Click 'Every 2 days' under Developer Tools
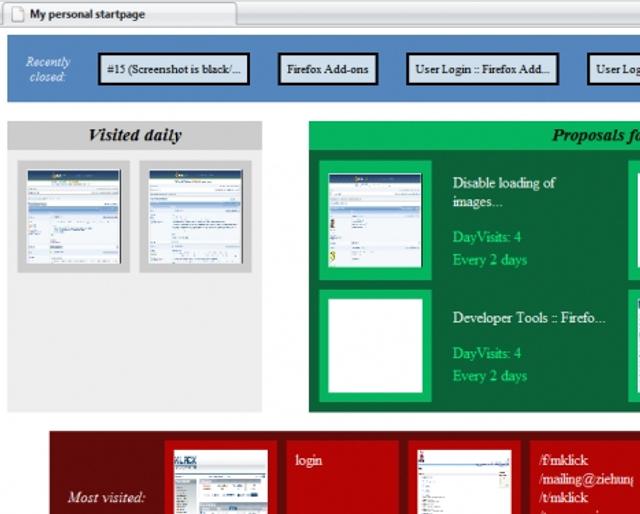Screen dimensions: 640x514 pos(490,376)
